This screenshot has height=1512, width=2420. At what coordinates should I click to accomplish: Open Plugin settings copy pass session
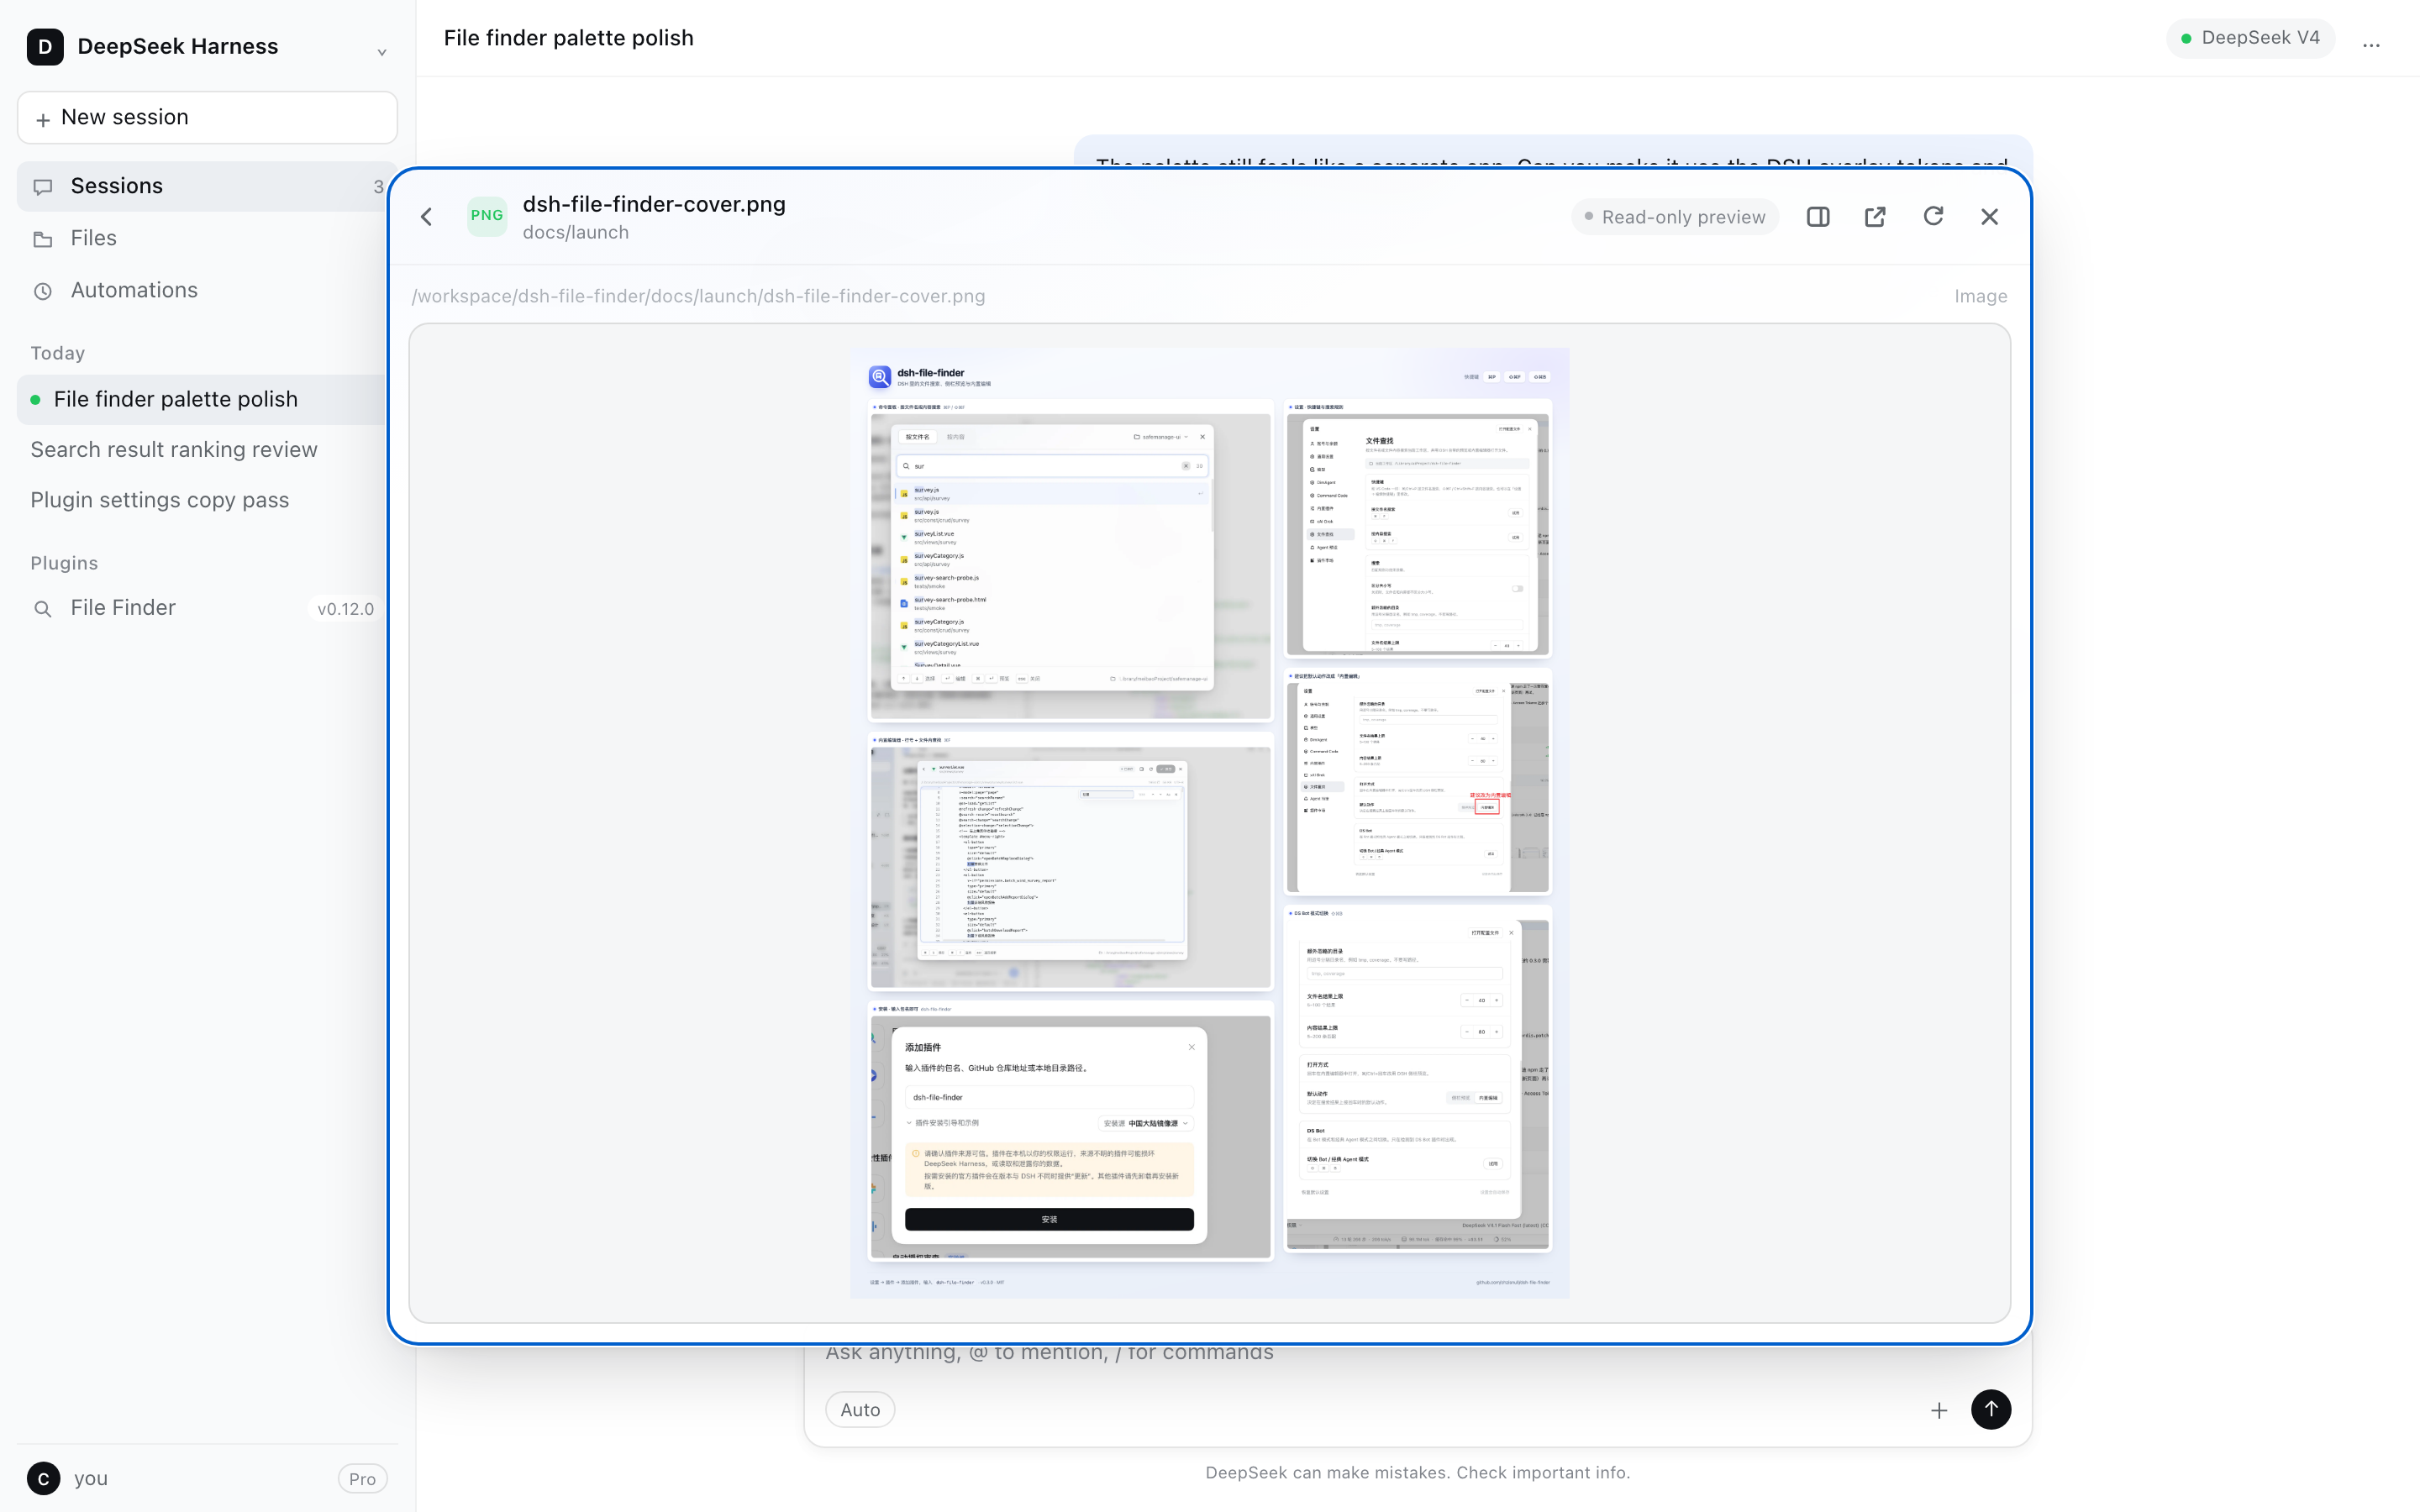207,500
